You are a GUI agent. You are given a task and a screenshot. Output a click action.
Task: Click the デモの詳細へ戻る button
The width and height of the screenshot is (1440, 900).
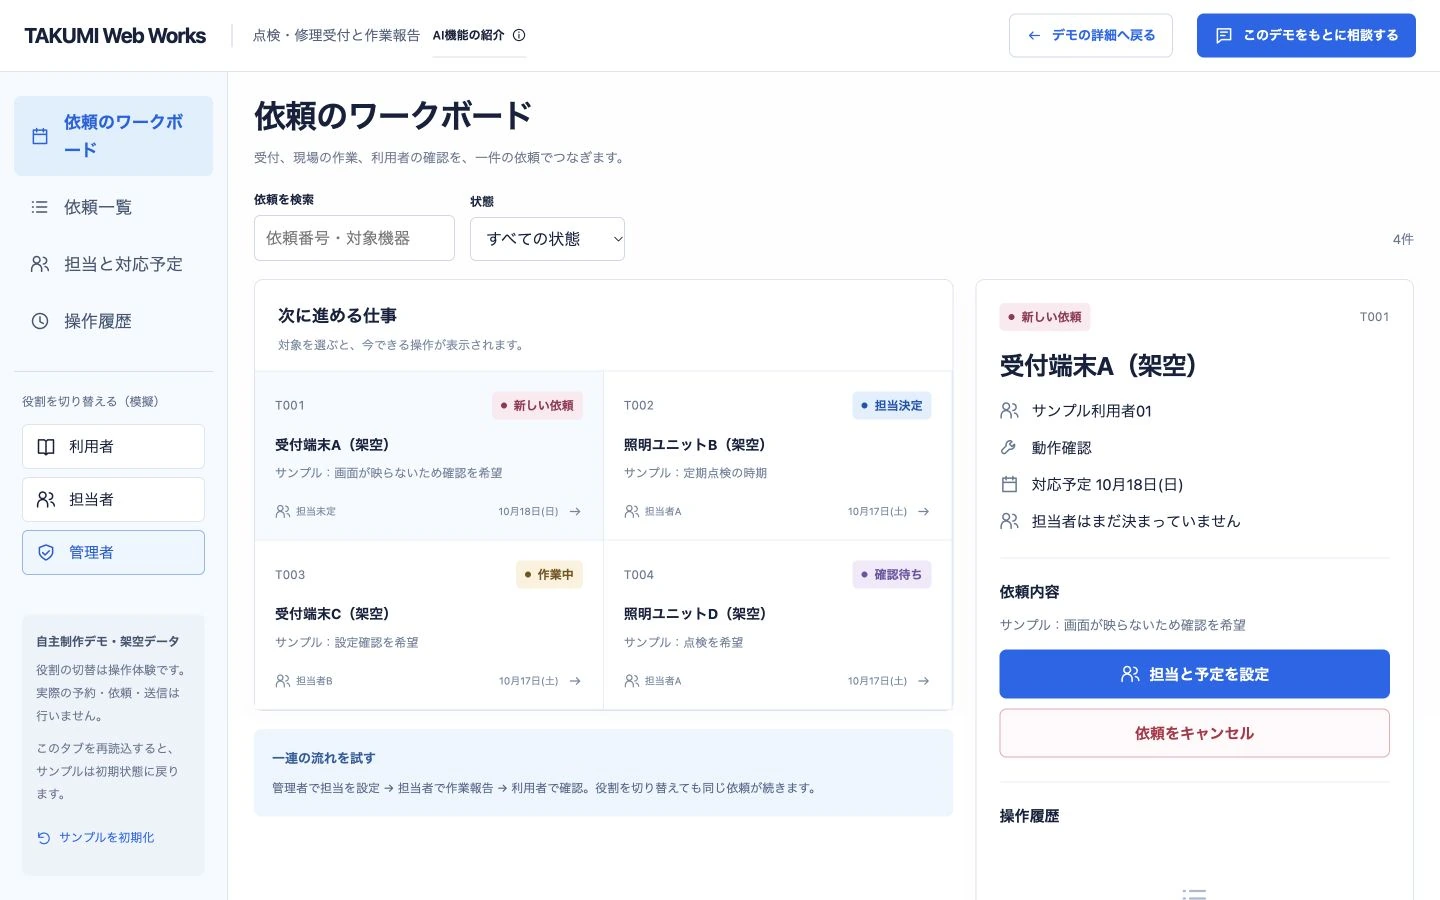click(x=1090, y=35)
